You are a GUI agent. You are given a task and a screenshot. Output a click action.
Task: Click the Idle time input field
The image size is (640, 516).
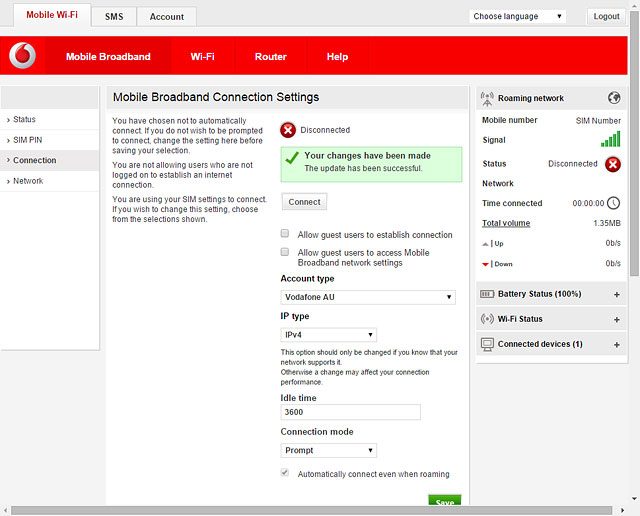point(350,412)
